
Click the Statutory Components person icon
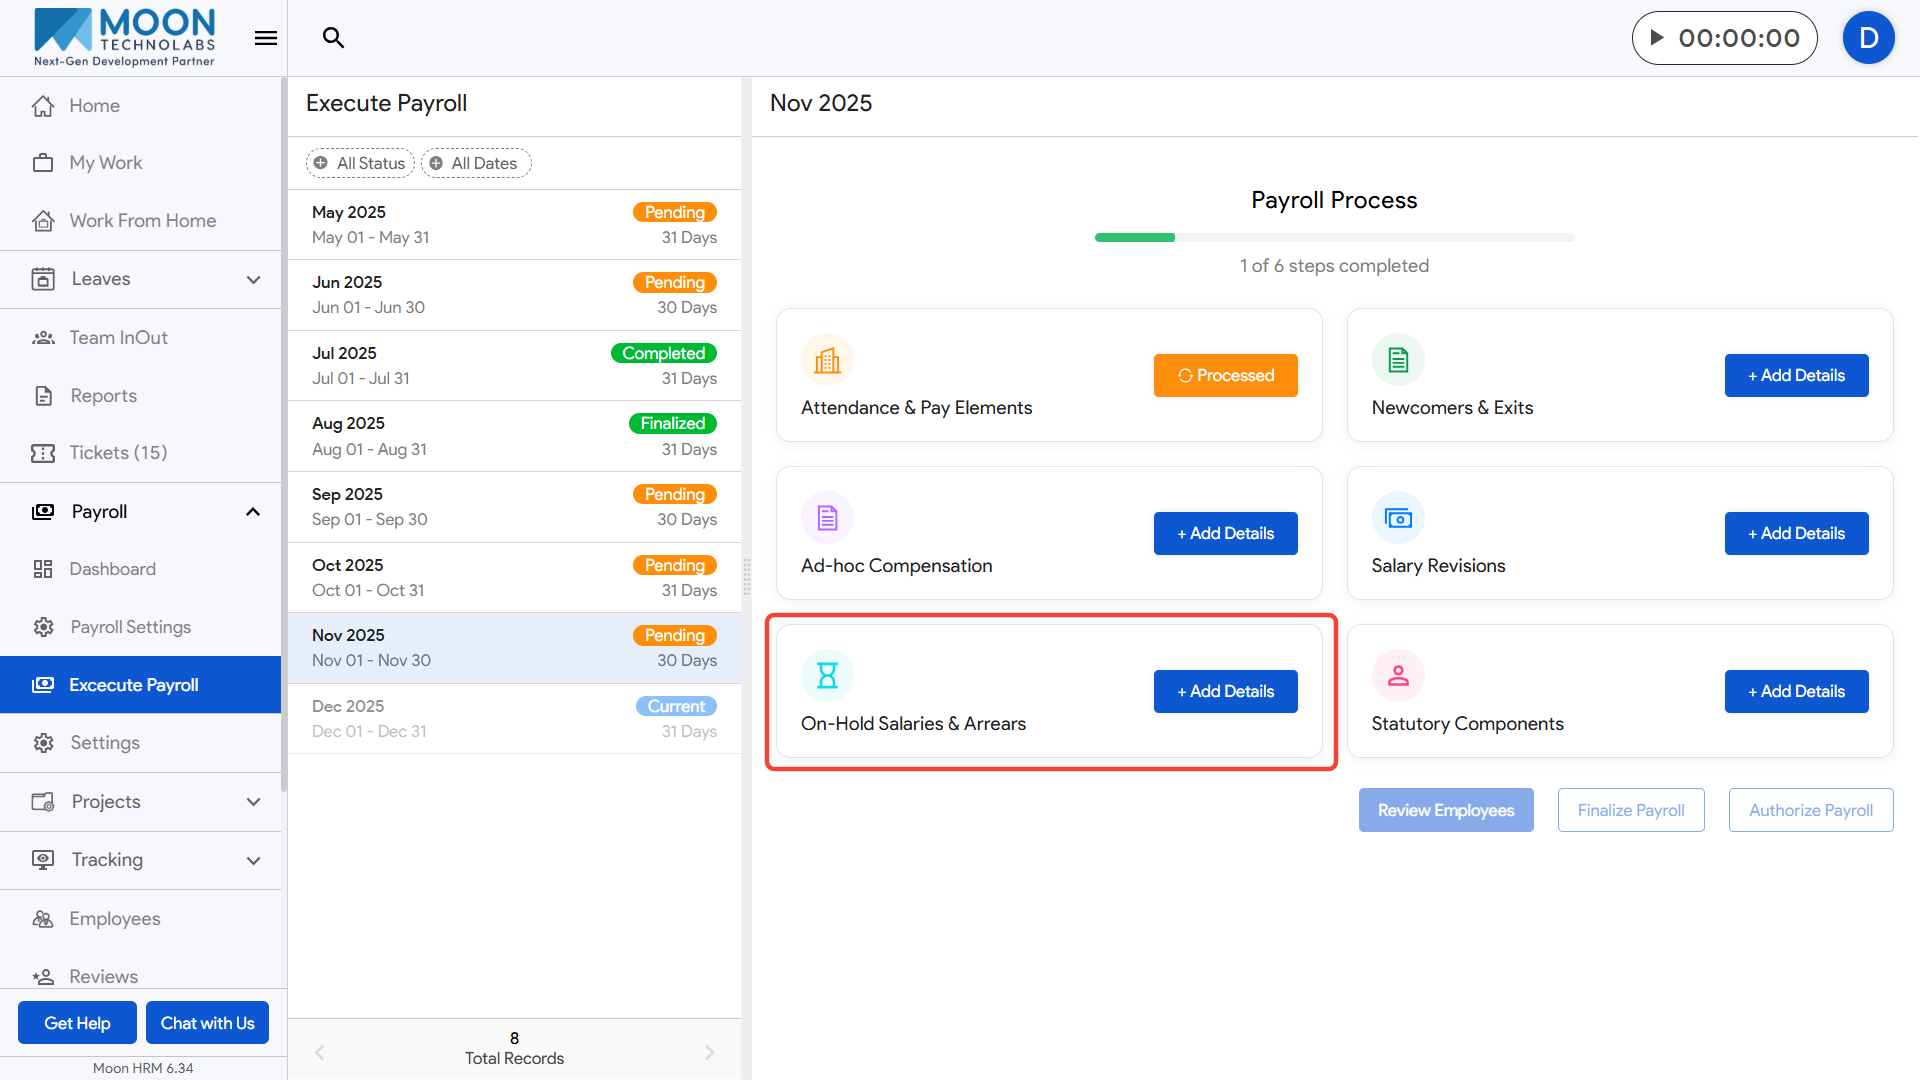coord(1398,676)
